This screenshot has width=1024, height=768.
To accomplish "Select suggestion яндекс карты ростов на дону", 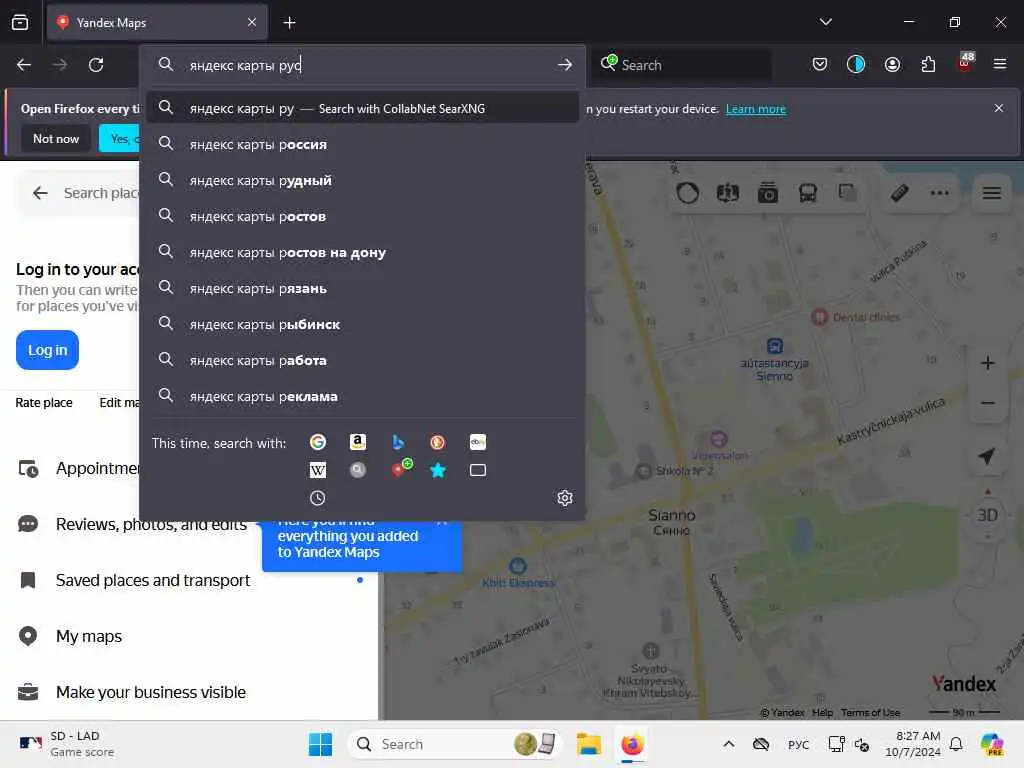I will pyautogui.click(x=362, y=252).
